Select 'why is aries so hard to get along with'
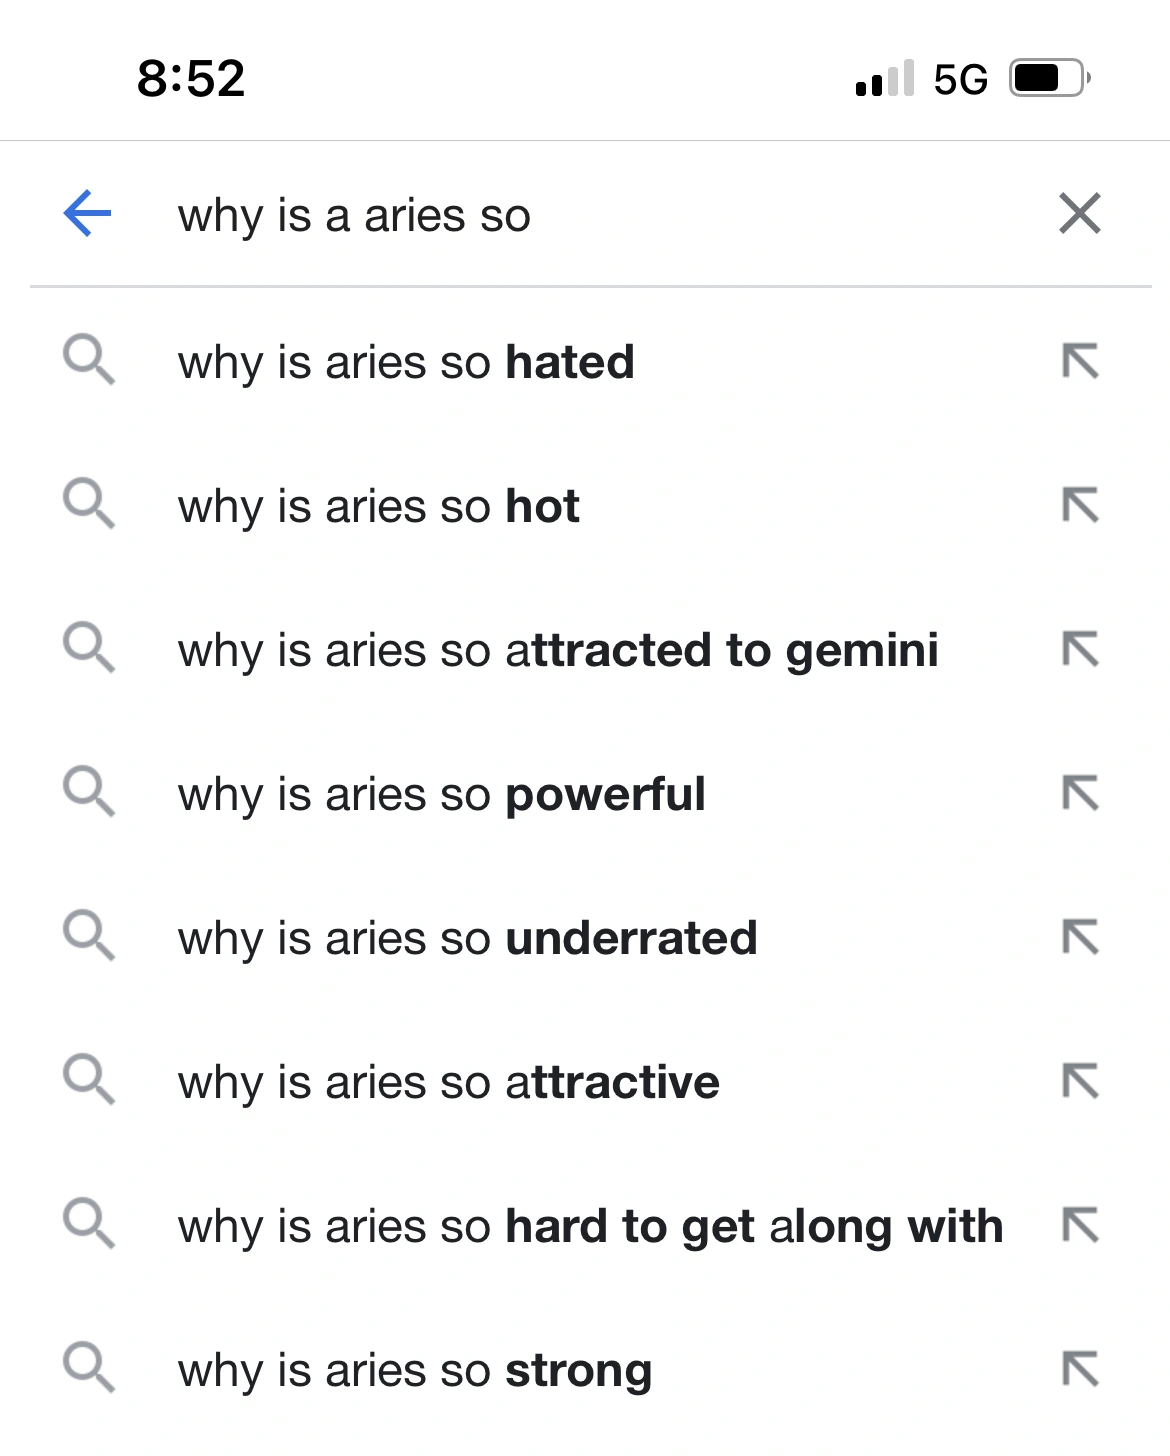 point(590,1226)
